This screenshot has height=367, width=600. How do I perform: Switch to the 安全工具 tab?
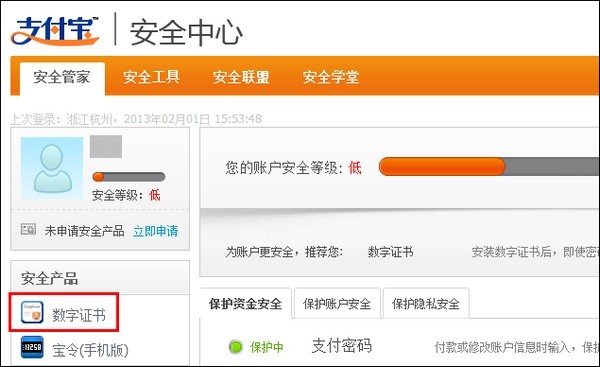click(151, 77)
